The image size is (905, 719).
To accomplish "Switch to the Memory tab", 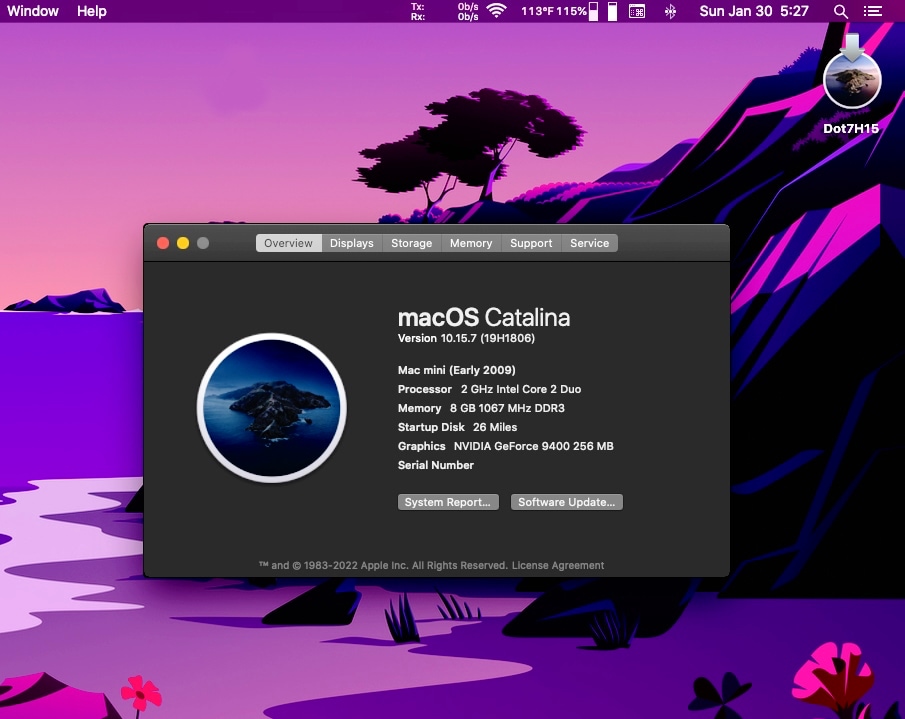I will click(471, 243).
